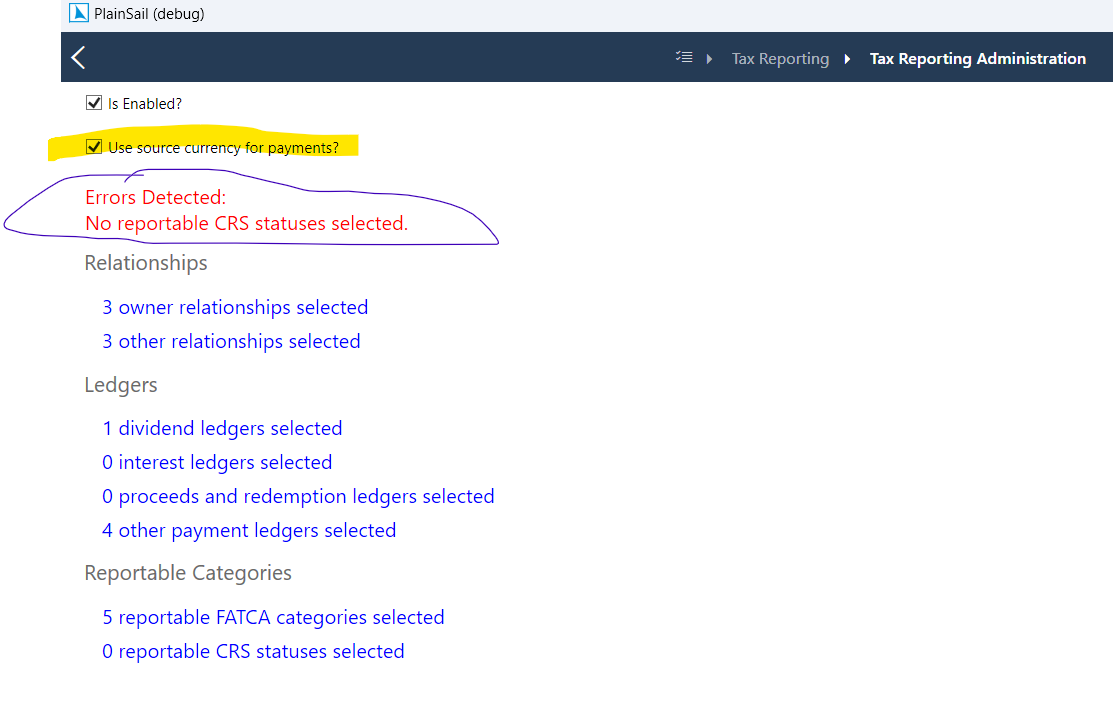Open 5 reportable FATCA categories link
This screenshot has width=1113, height=727.
[x=273, y=617]
